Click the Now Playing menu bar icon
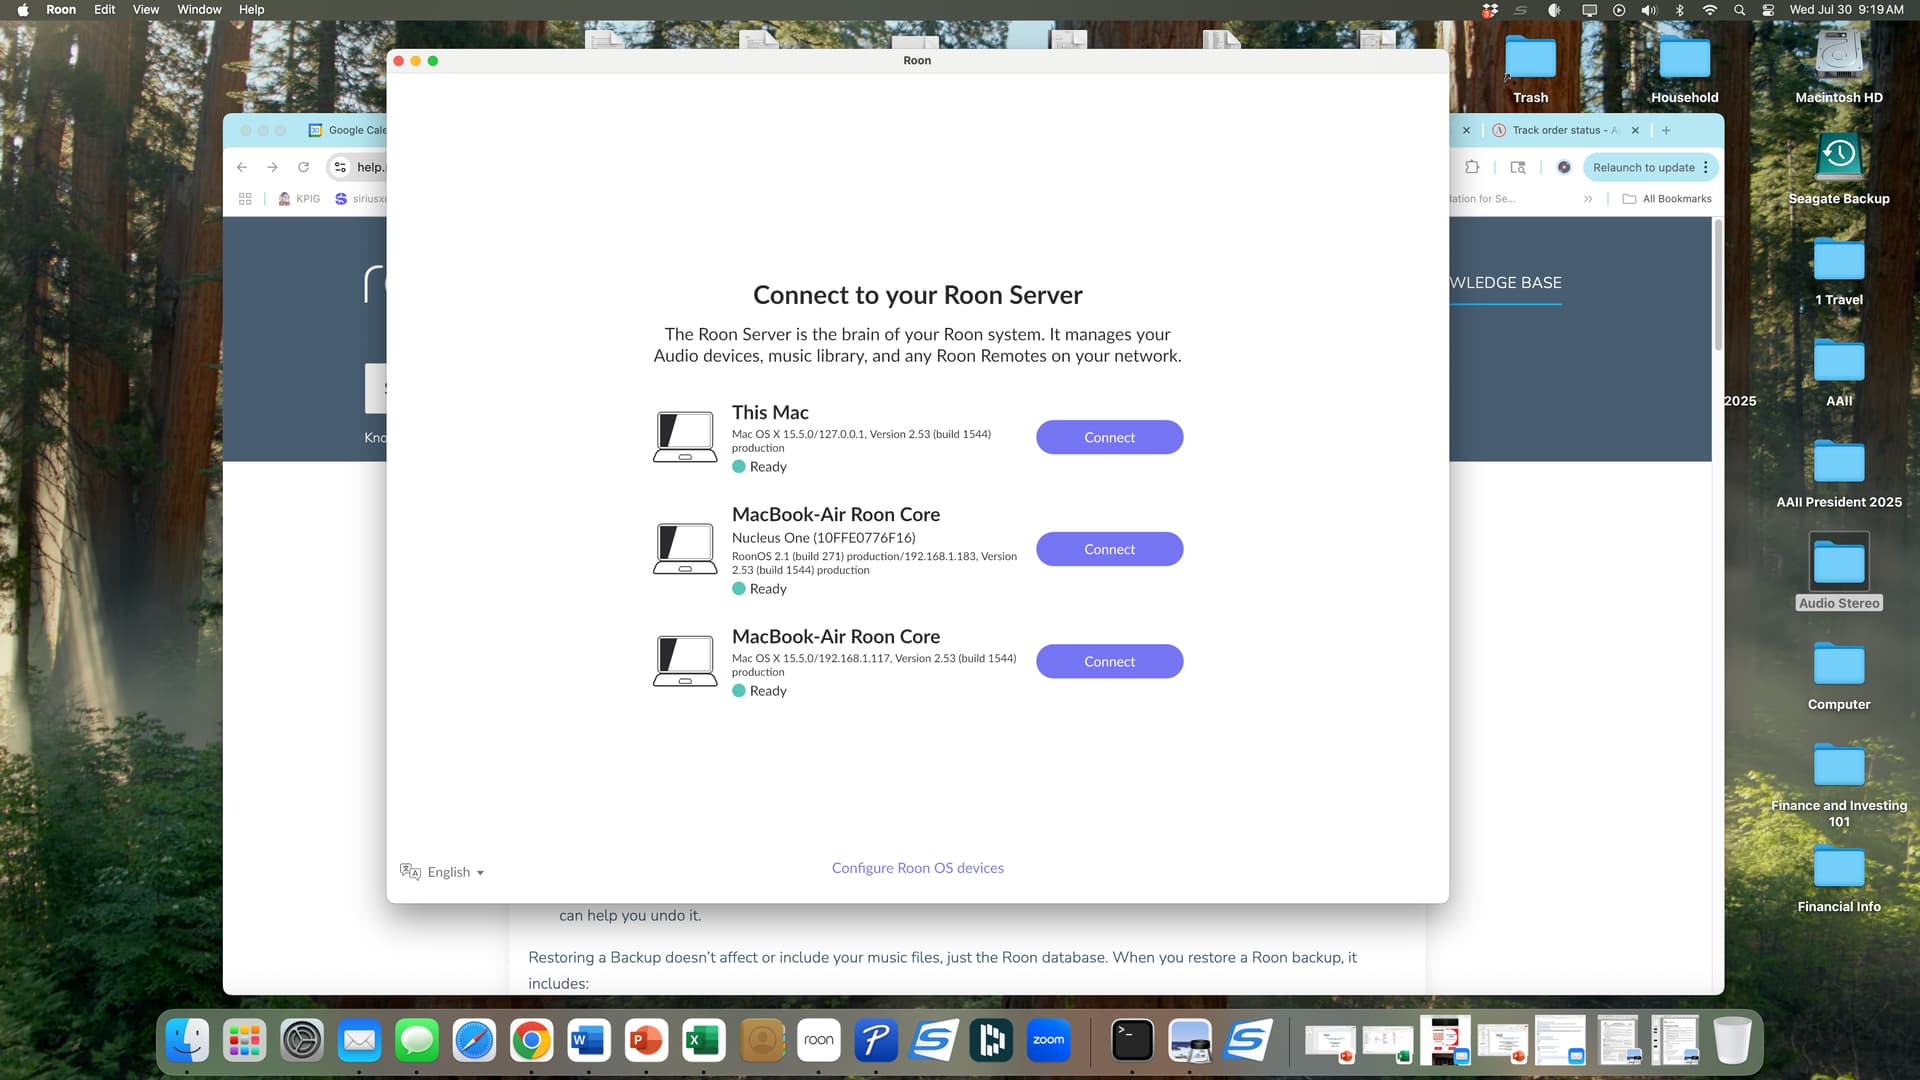 [x=1619, y=9]
